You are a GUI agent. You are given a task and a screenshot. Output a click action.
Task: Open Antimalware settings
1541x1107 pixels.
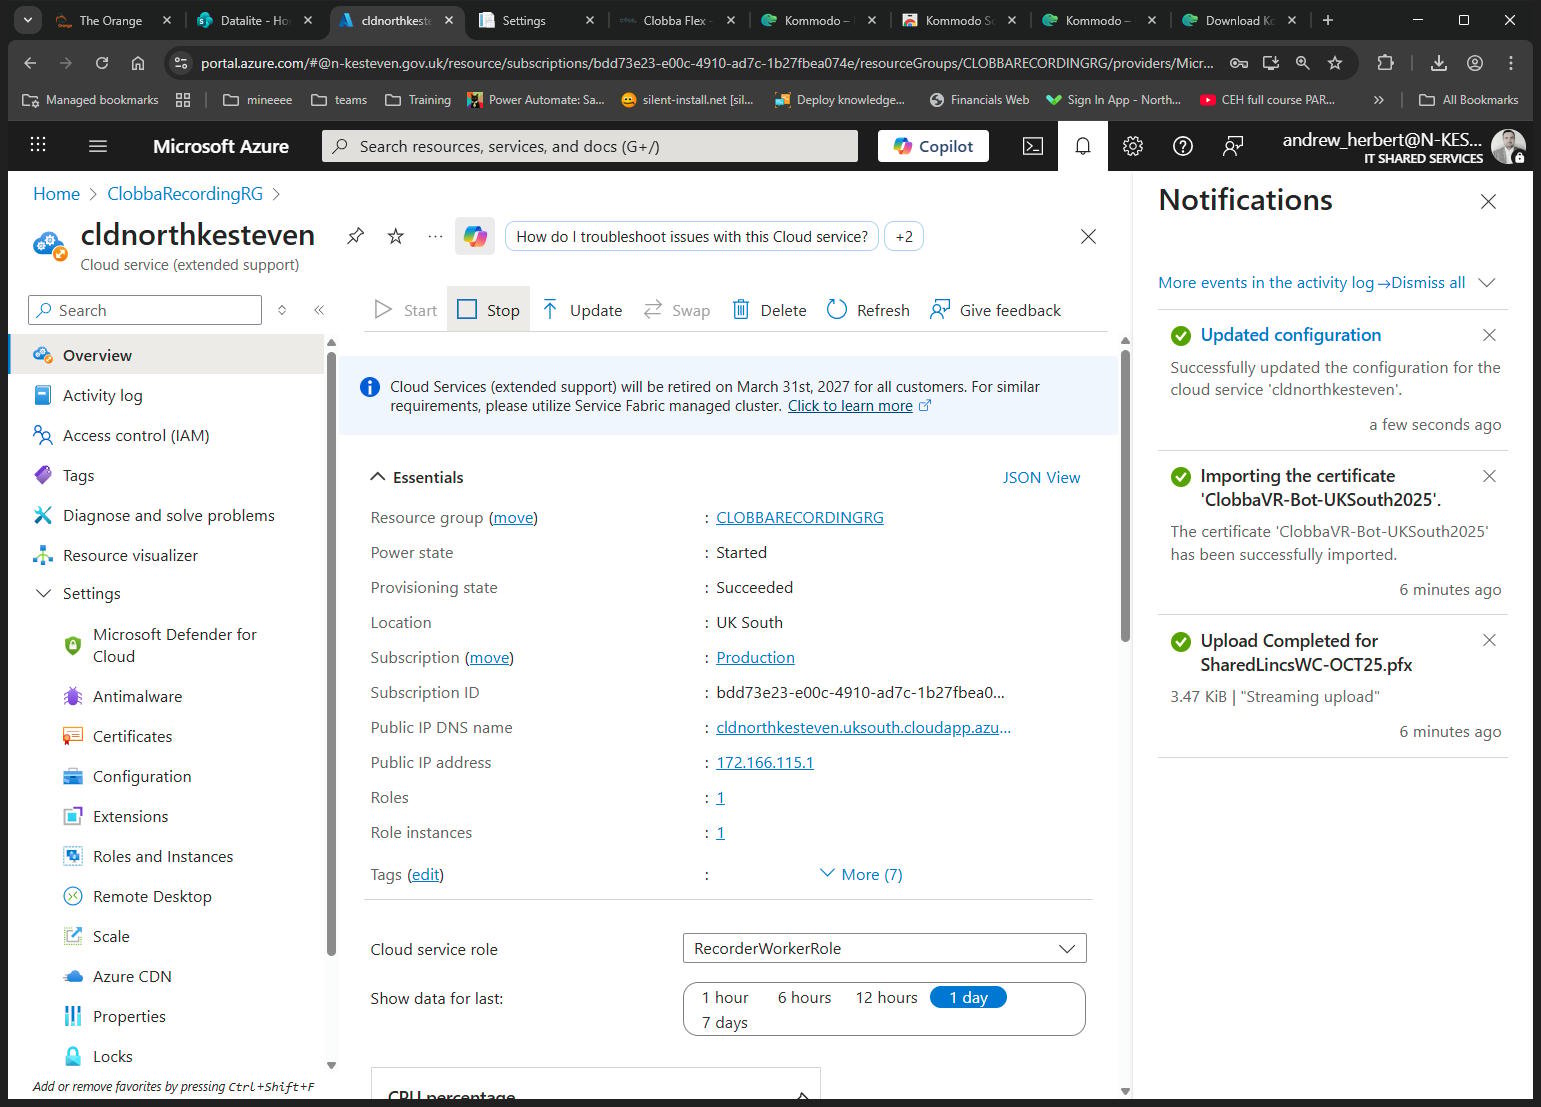[x=138, y=696]
